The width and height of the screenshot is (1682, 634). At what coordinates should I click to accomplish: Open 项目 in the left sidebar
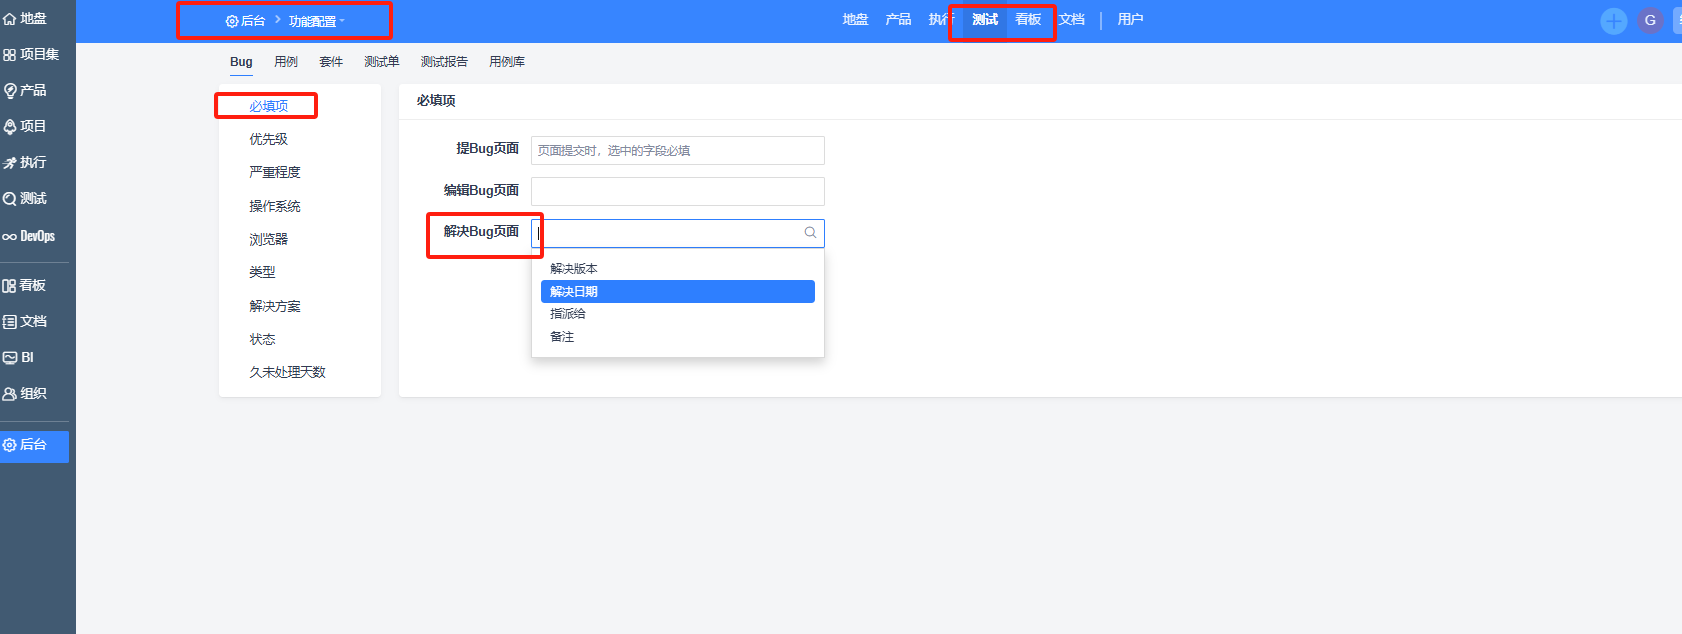coord(26,127)
